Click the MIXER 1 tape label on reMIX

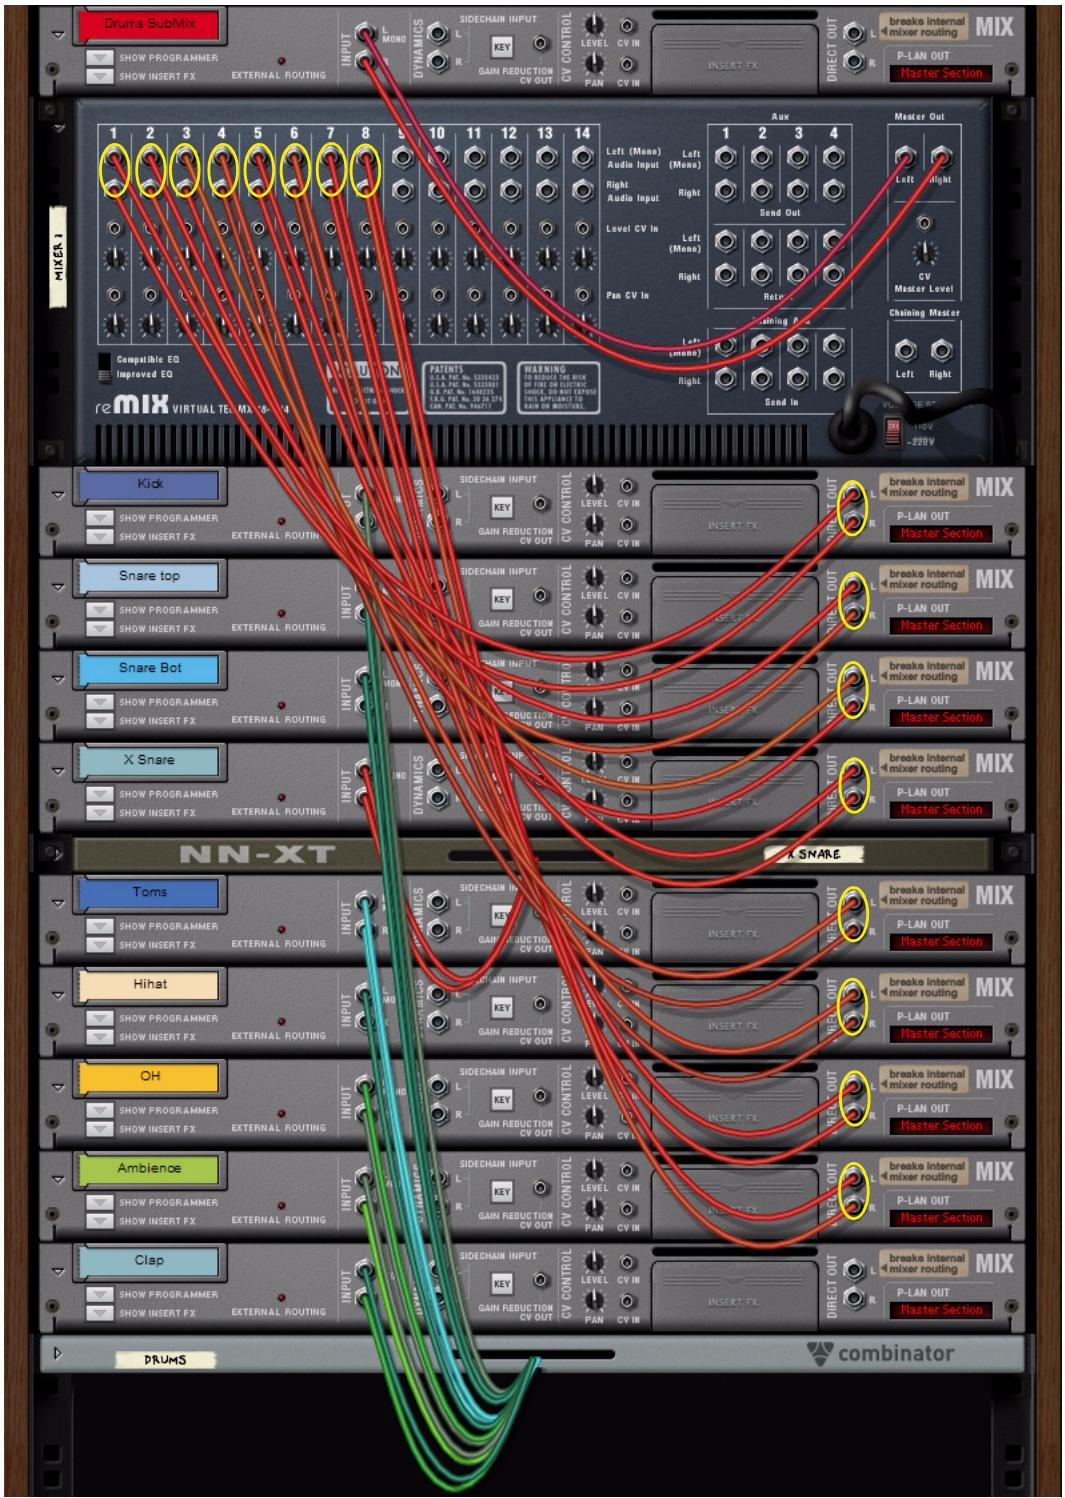[58, 256]
